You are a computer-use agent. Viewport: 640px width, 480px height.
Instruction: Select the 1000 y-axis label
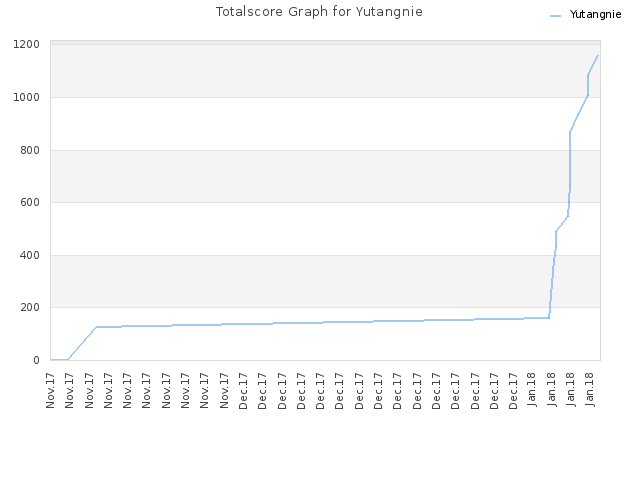pyautogui.click(x=27, y=97)
